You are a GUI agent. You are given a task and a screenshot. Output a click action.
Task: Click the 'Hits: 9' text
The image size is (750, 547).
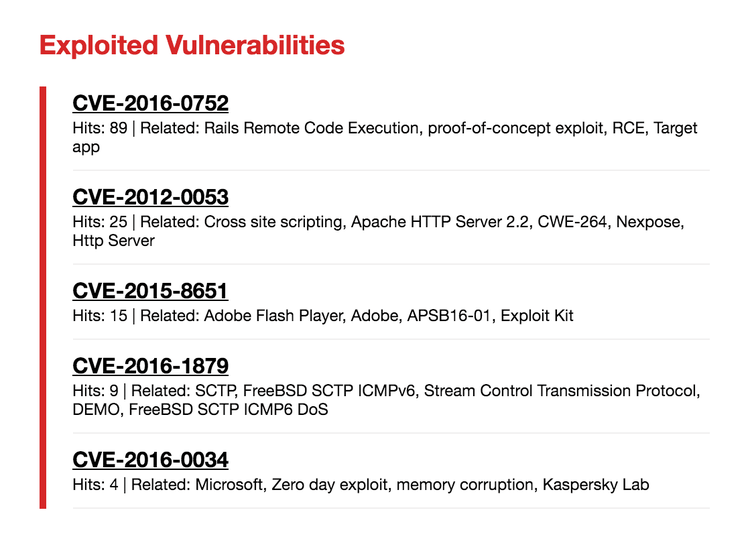coord(97,391)
